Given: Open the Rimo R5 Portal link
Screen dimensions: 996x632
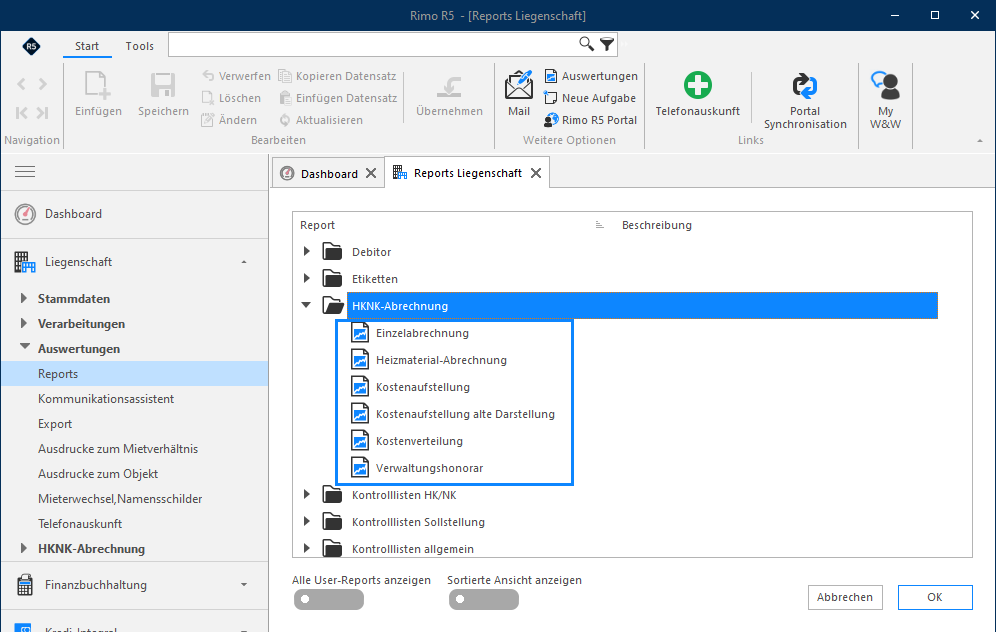Looking at the screenshot, I should 591,120.
